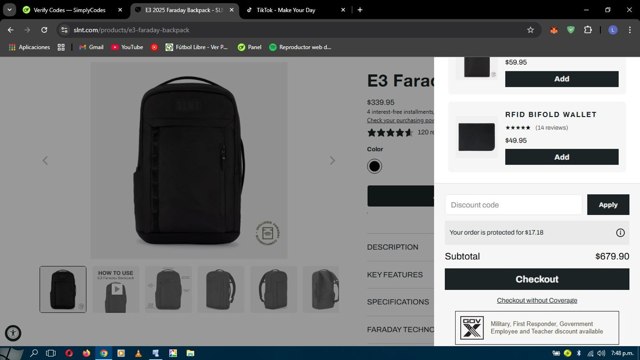The image size is (640, 360).
Task: Open the tab groups grid icon in bookmarks bar
Action: [61, 47]
